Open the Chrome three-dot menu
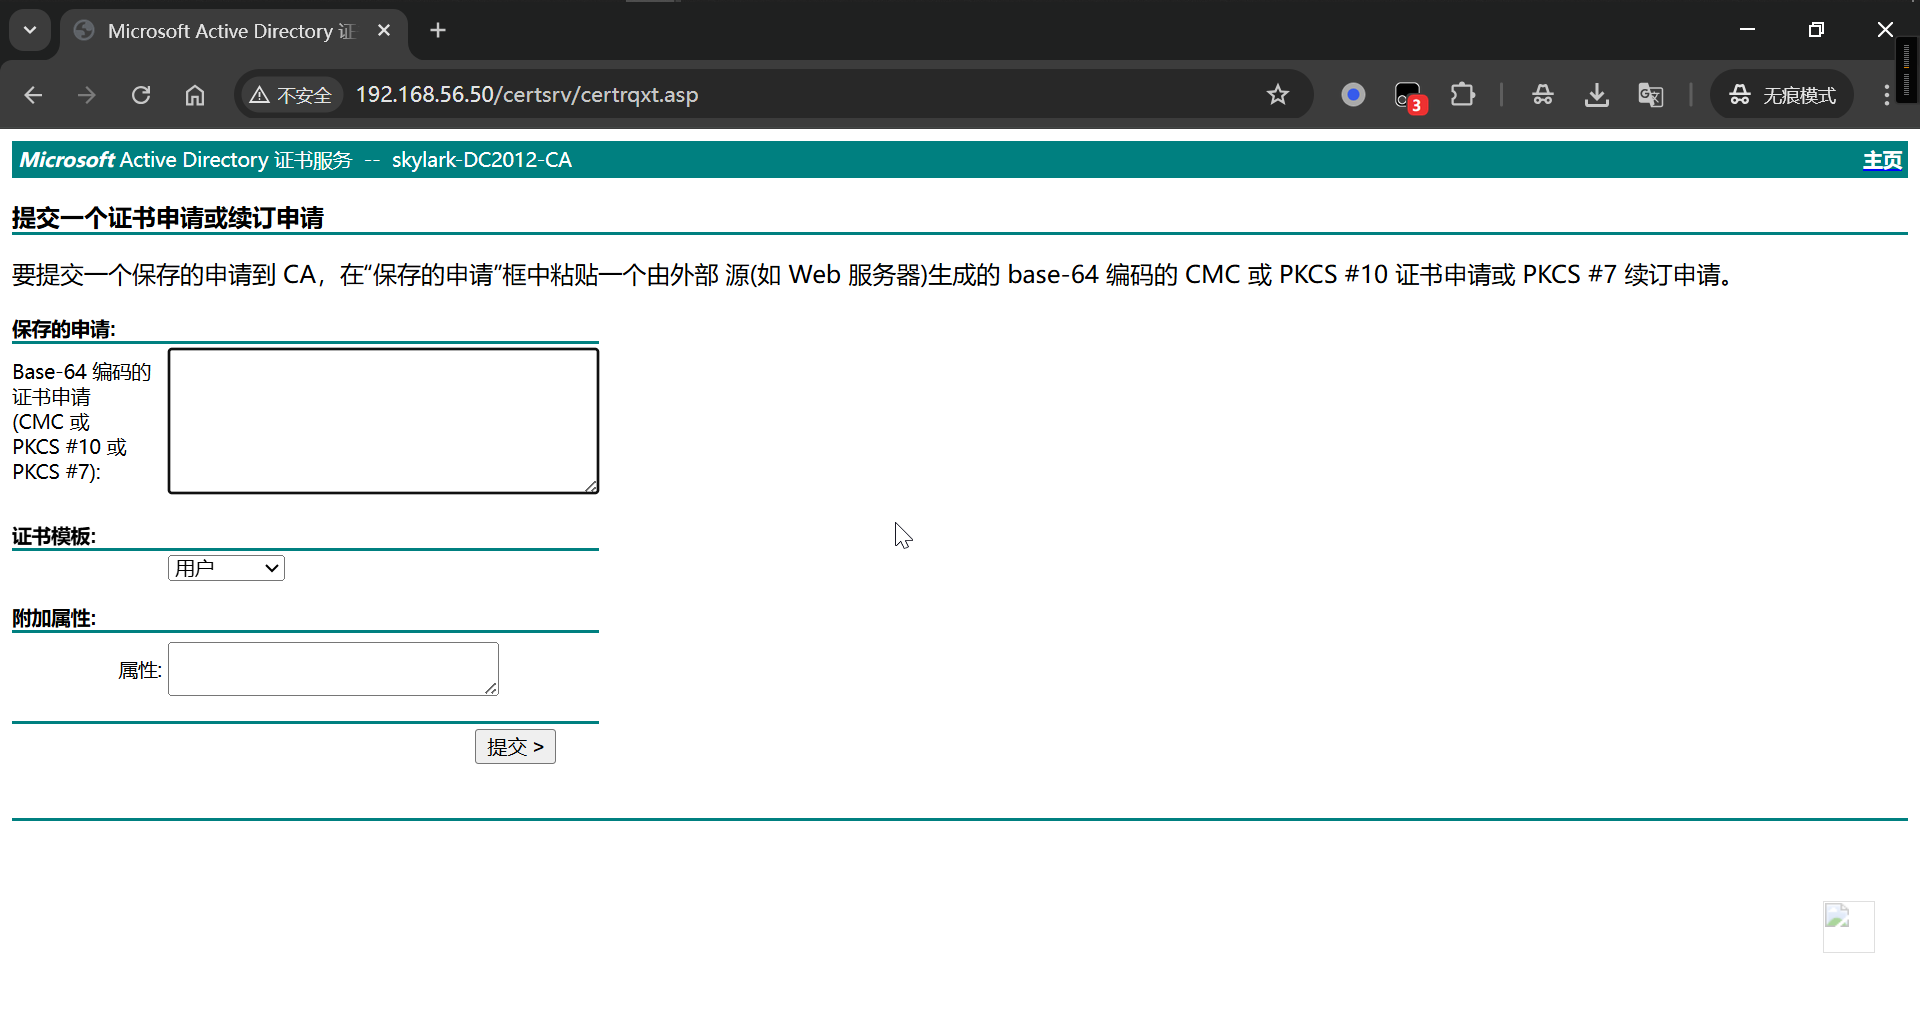Screen dimensions: 1920x1026 coord(1886,95)
